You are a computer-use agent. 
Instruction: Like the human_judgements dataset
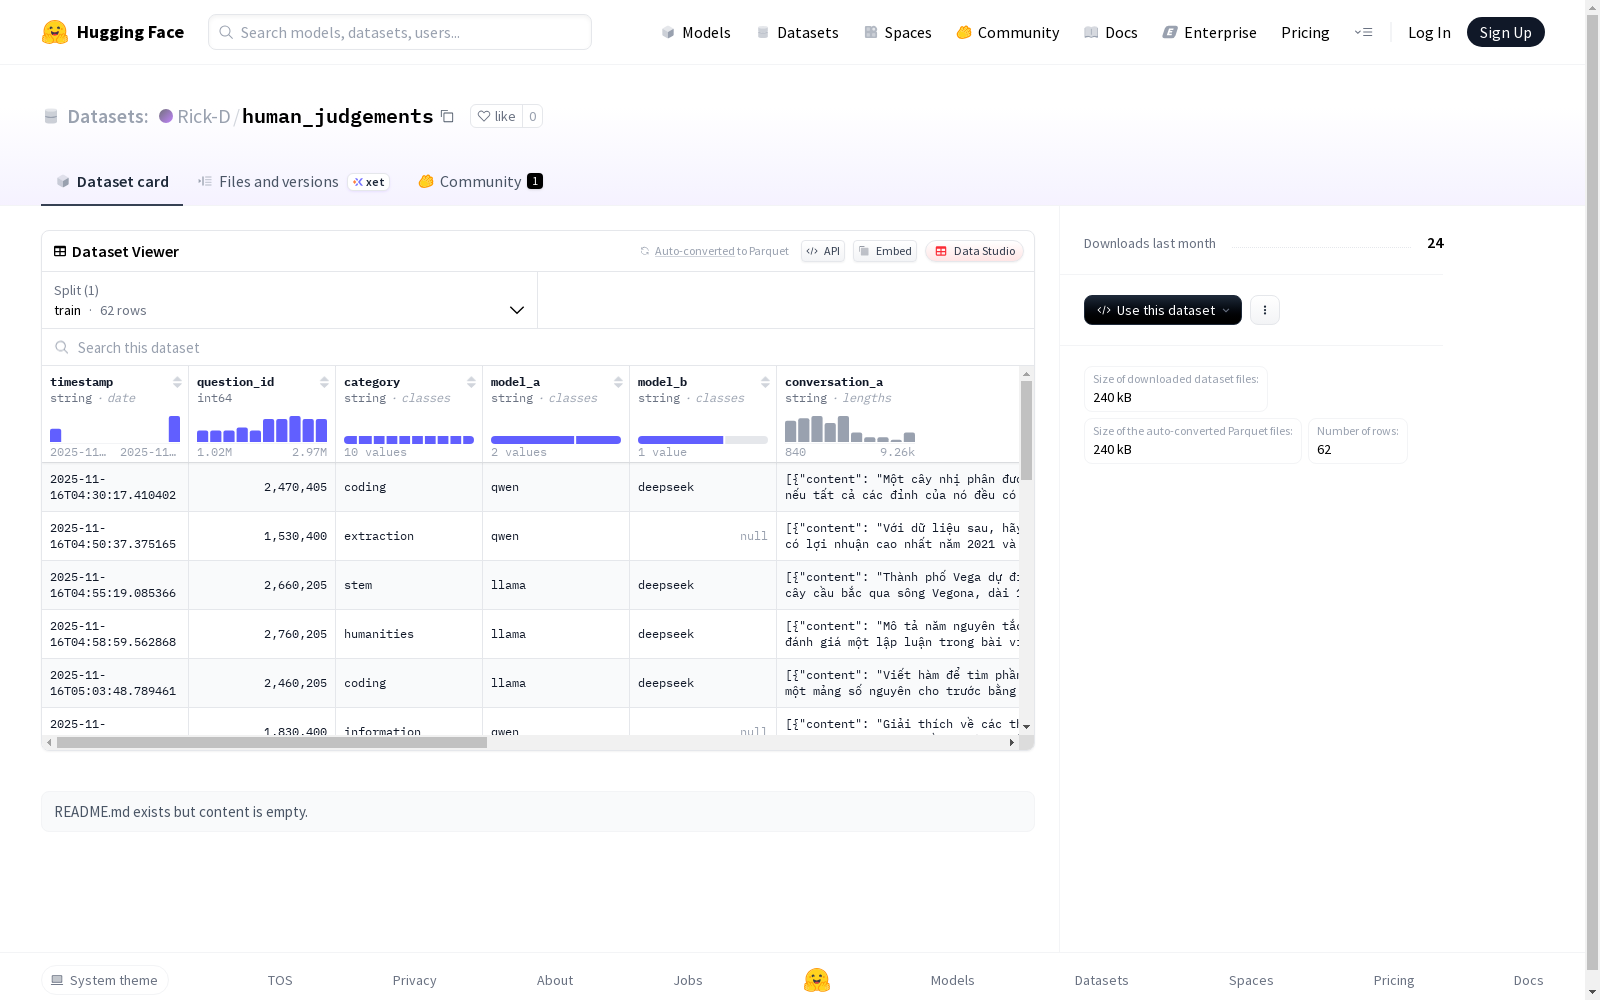point(496,116)
